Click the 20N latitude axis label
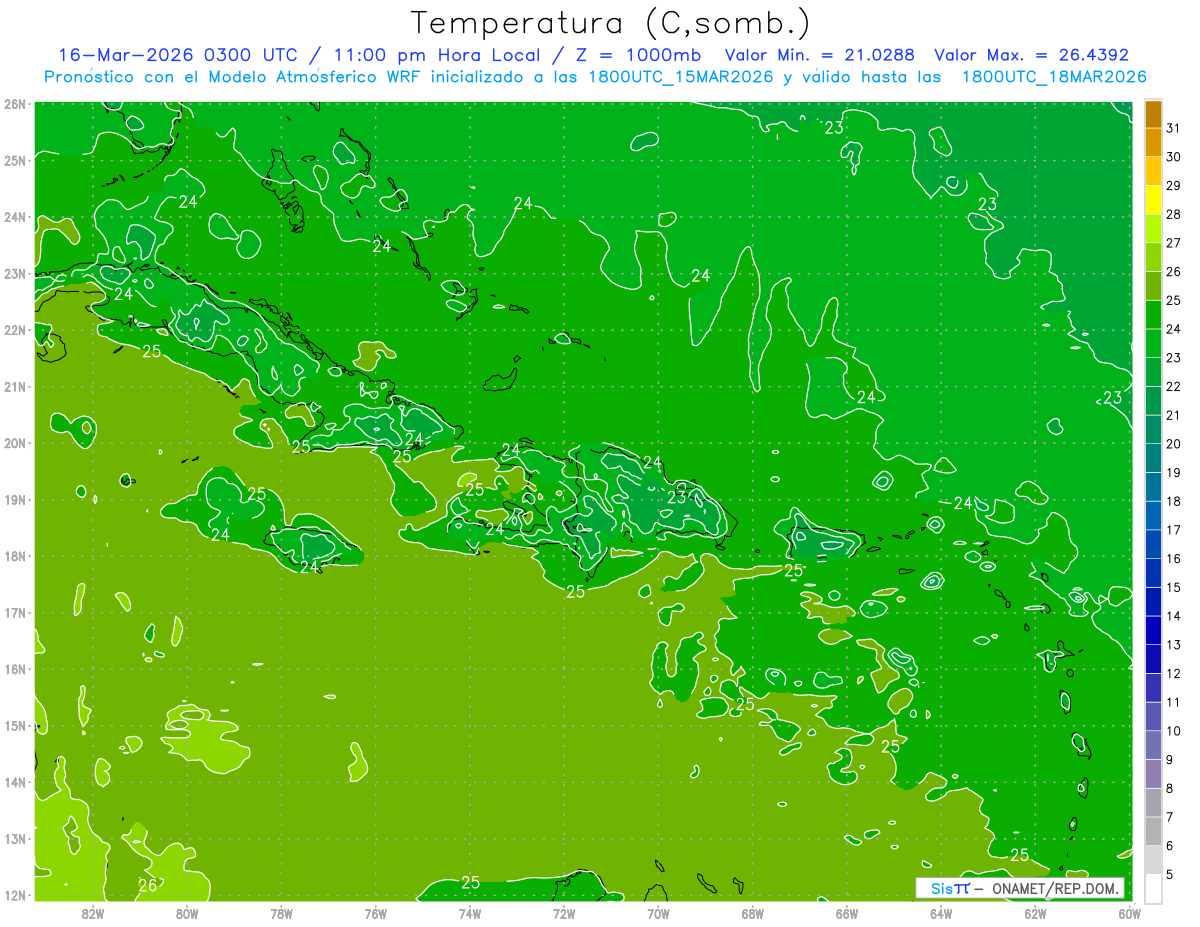 pyautogui.click(x=14, y=443)
